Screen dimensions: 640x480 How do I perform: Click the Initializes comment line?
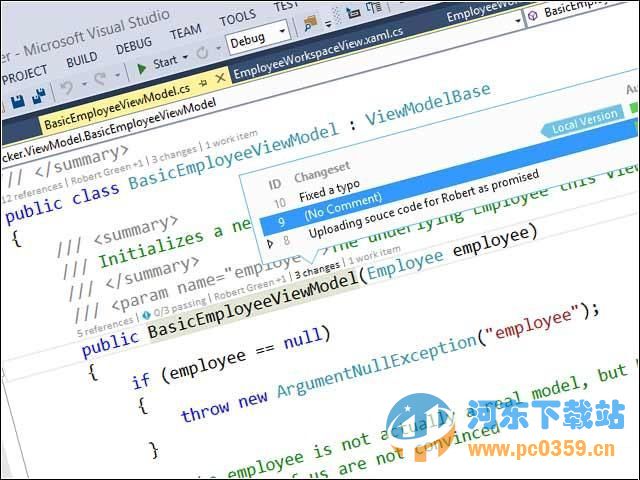(x=155, y=245)
